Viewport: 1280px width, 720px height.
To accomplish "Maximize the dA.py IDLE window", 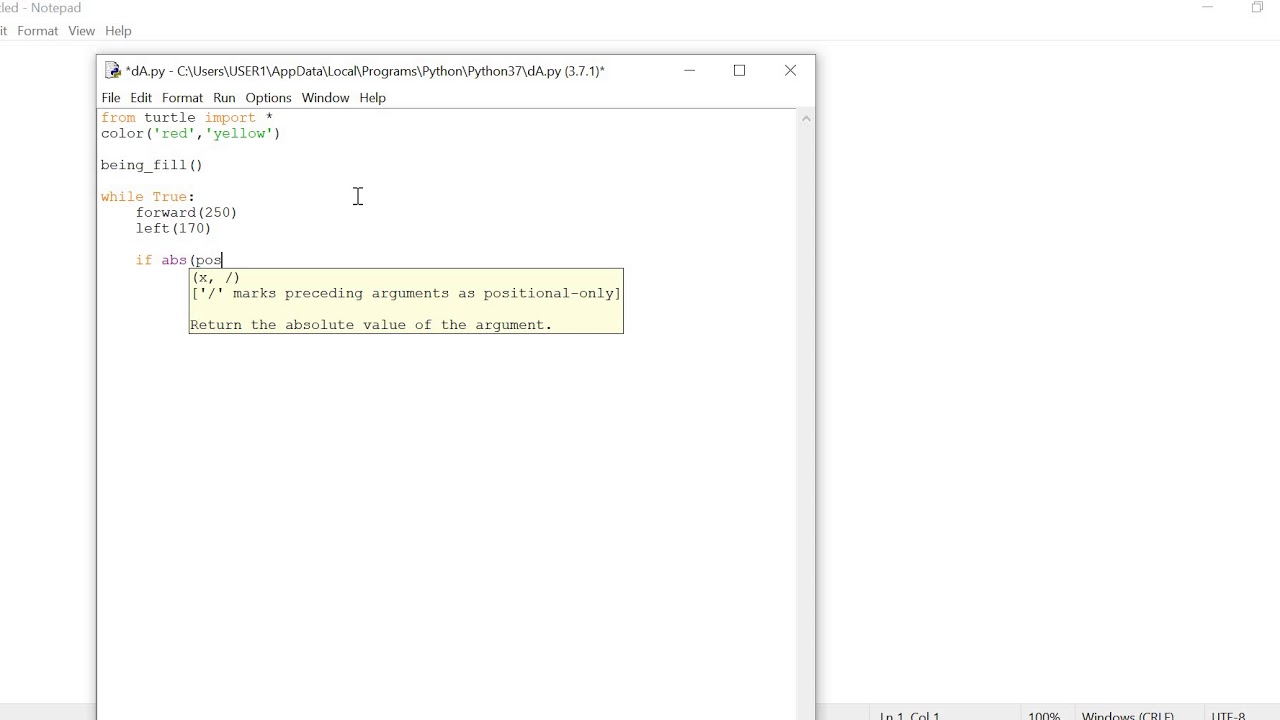I will click(x=739, y=71).
